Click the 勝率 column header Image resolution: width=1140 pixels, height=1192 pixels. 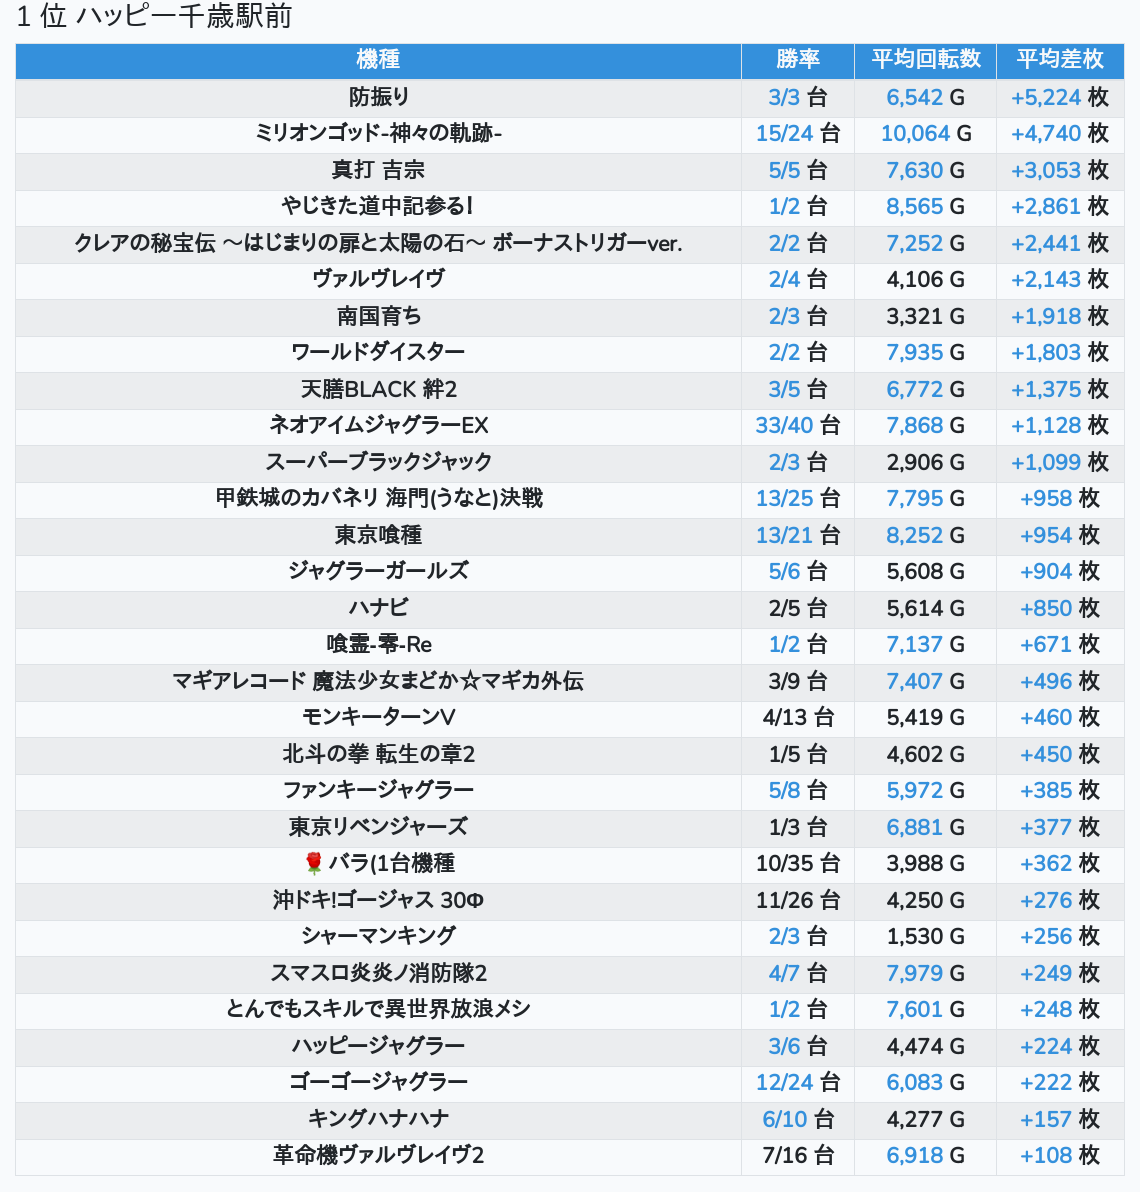point(798,59)
